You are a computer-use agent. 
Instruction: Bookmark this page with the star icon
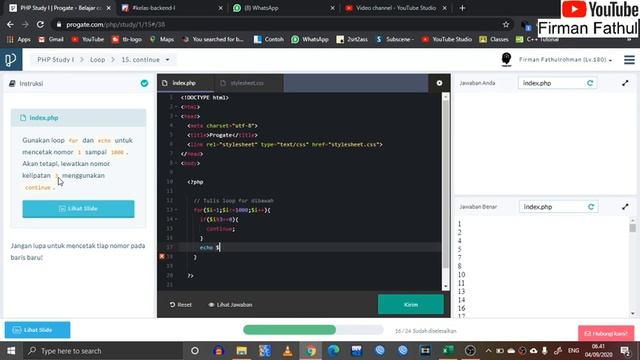[506, 24]
